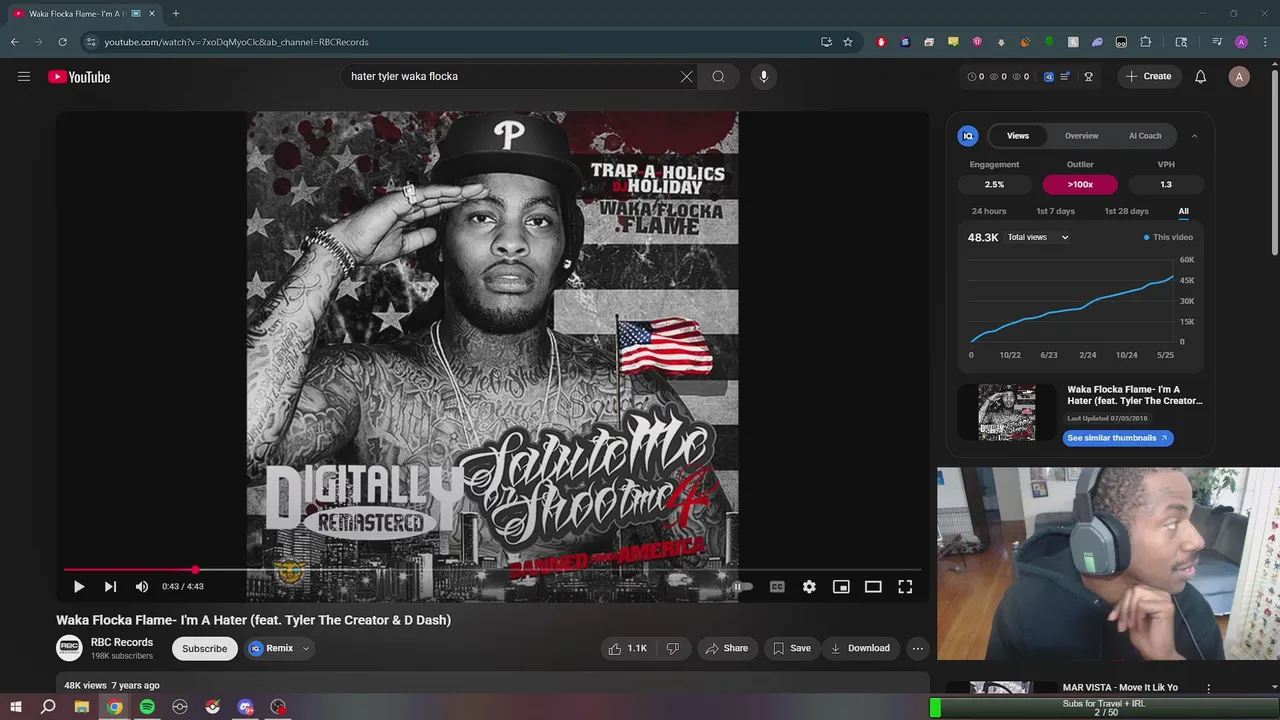Open Chrome three-dot menu
Viewport: 1280px width, 720px height.
tap(1263, 42)
